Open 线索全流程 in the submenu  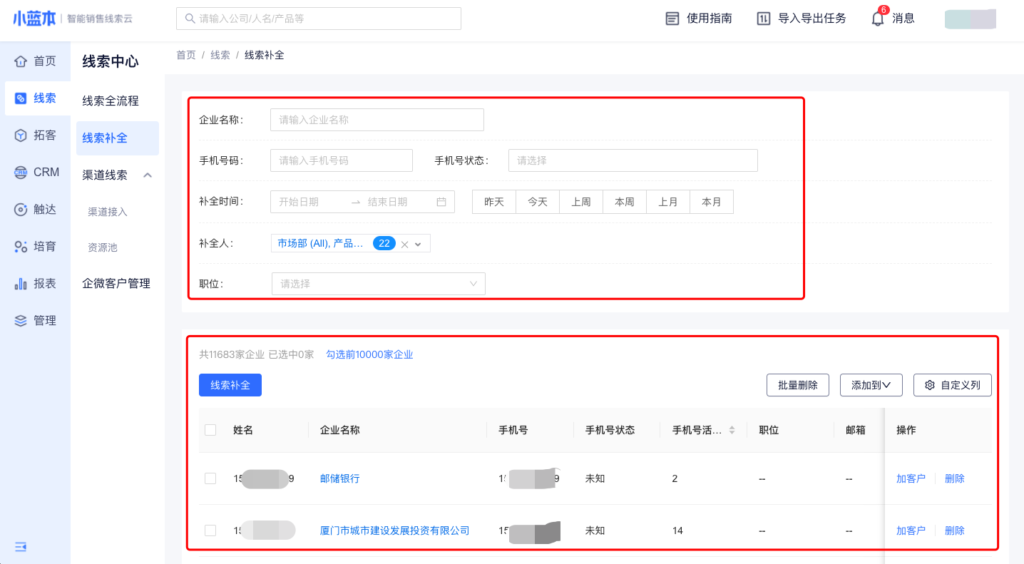(110, 101)
